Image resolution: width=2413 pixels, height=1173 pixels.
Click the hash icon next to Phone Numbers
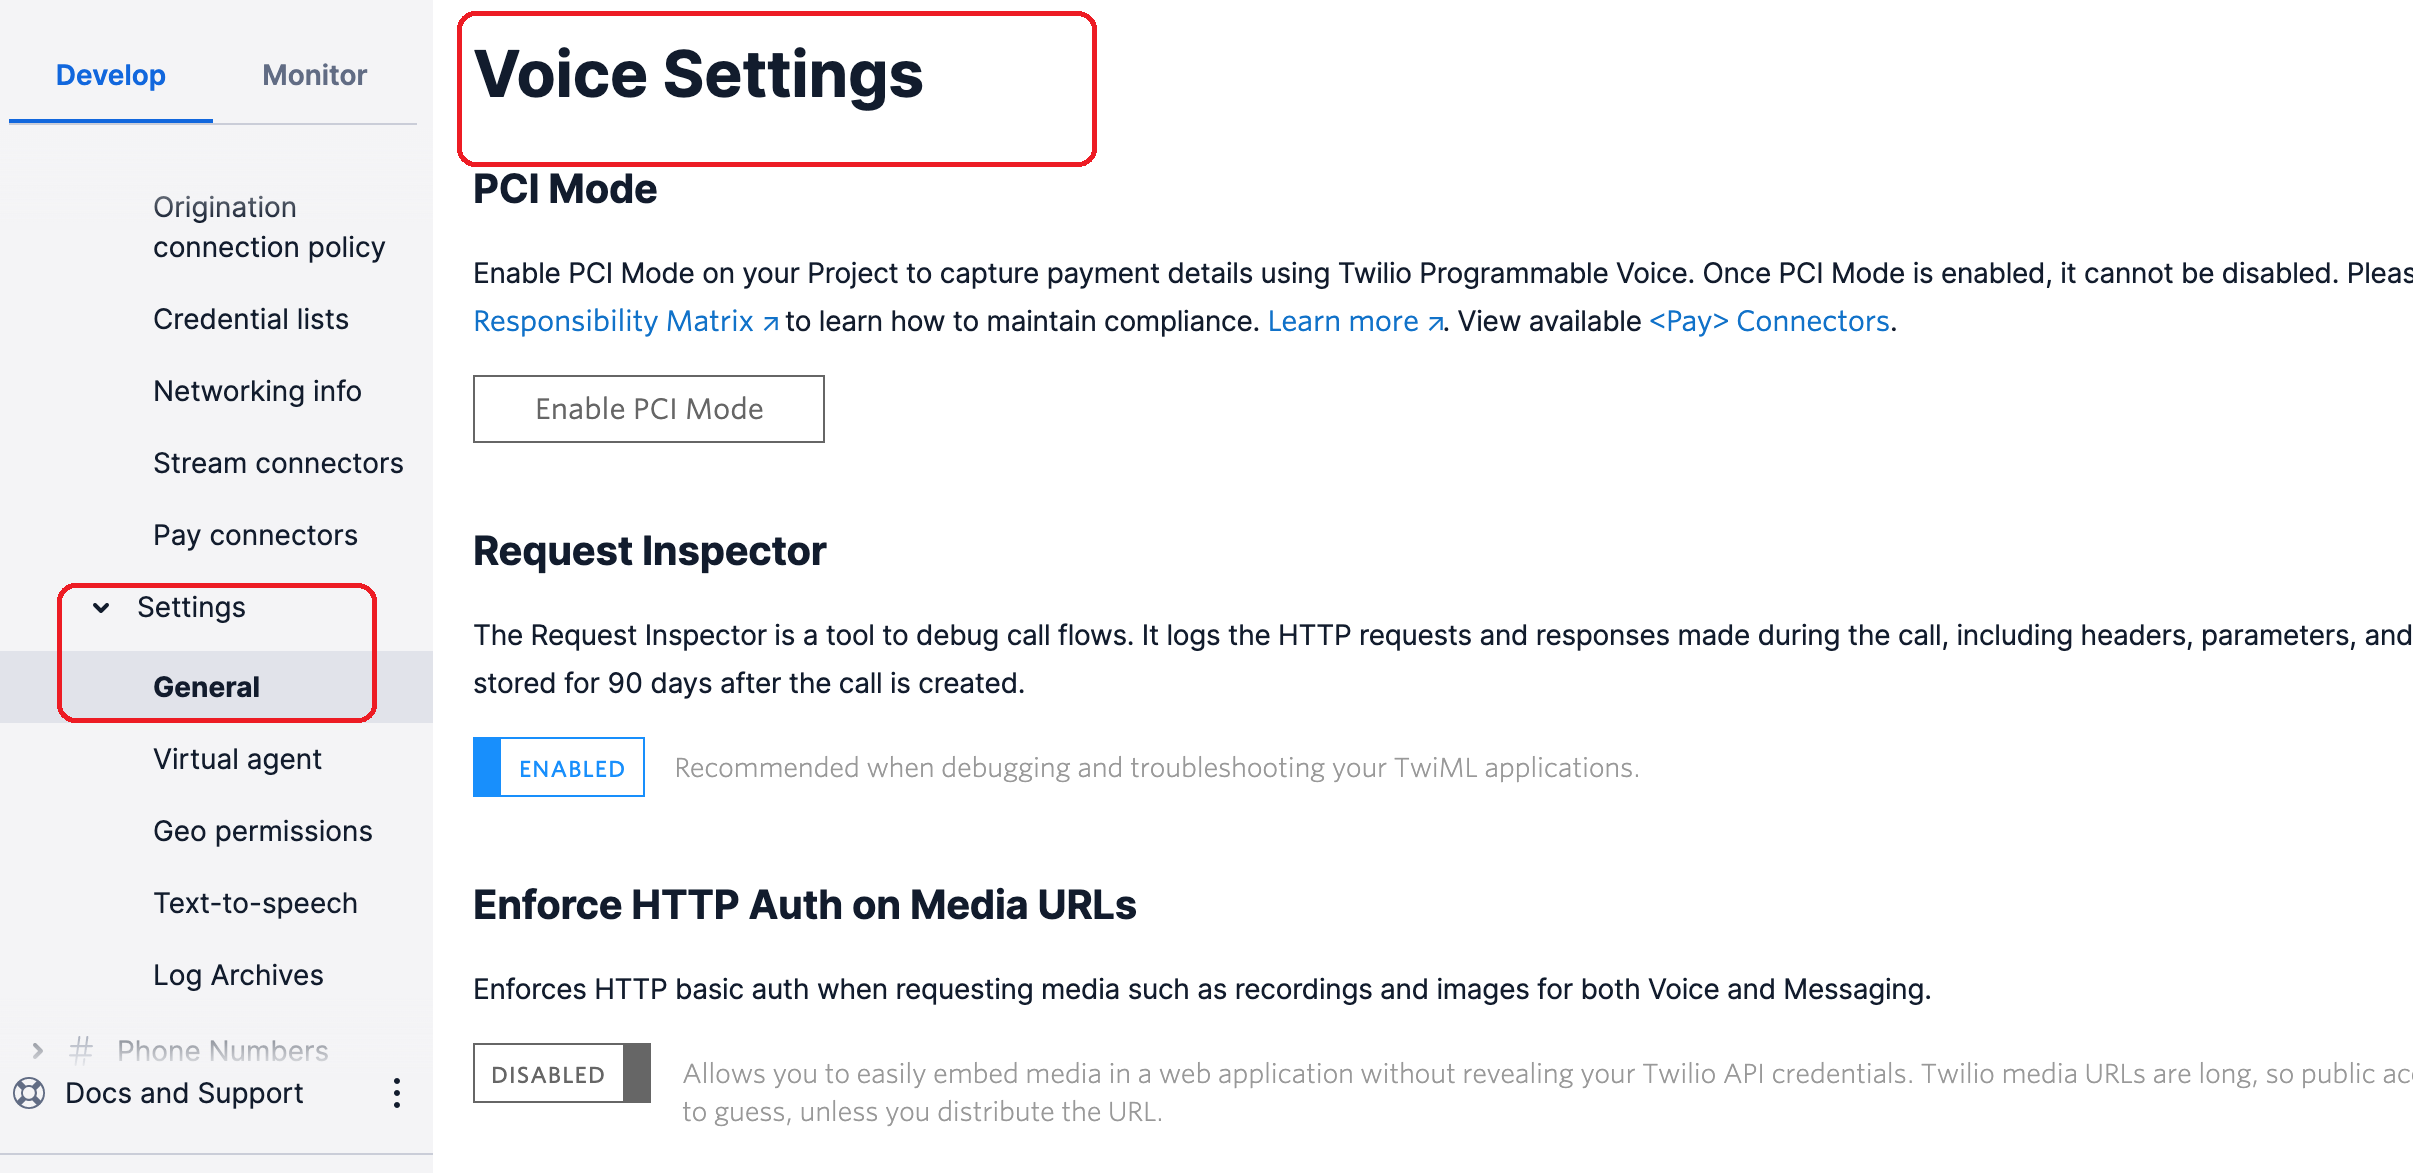(81, 1050)
